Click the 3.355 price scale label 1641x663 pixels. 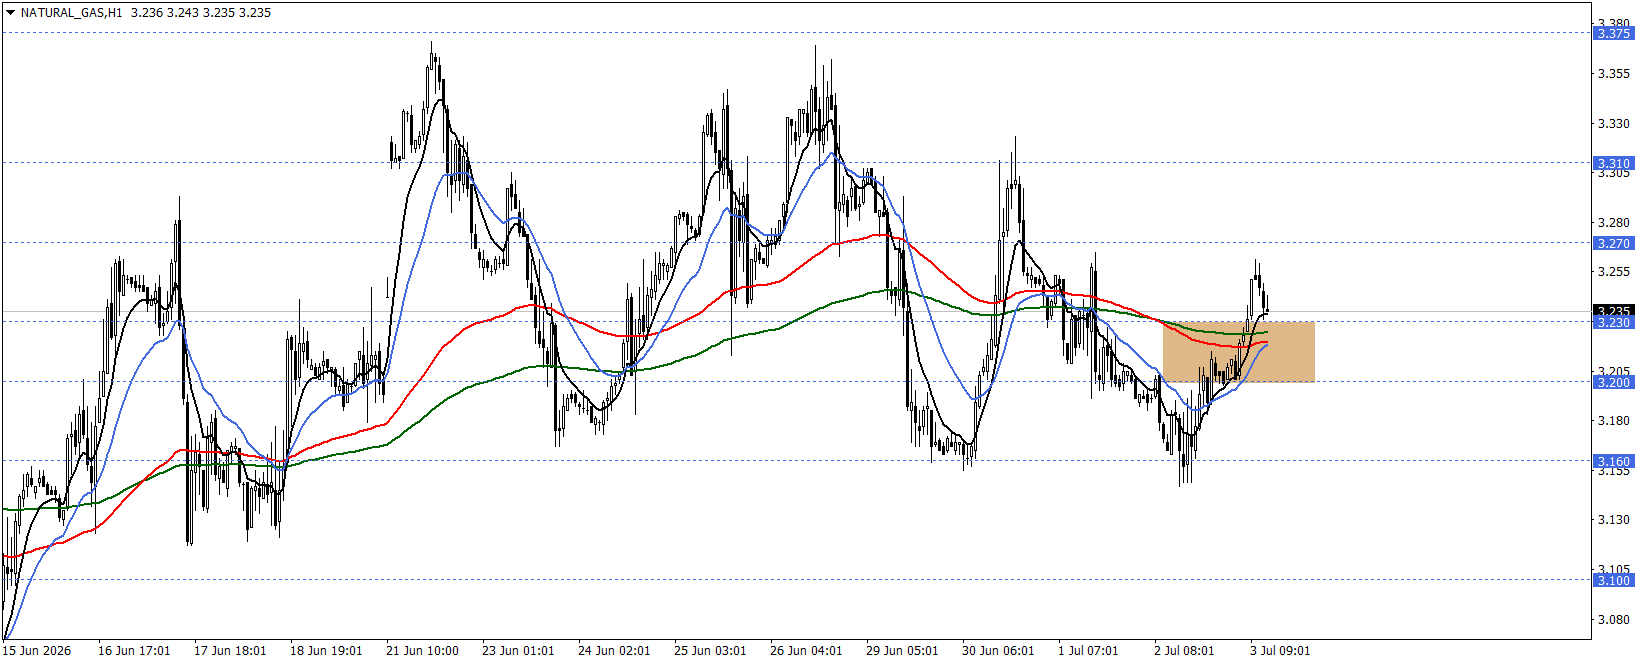(x=1614, y=74)
